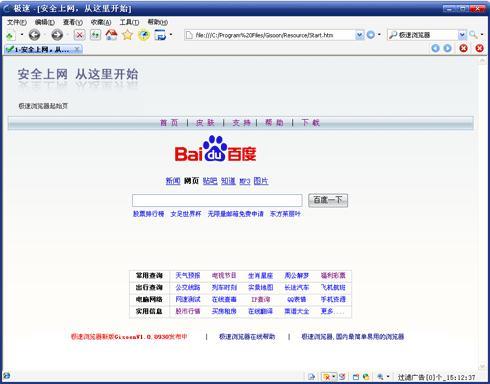This screenshot has width=490, height=384.
Task: Click the red X Stop button
Action: pos(79,35)
